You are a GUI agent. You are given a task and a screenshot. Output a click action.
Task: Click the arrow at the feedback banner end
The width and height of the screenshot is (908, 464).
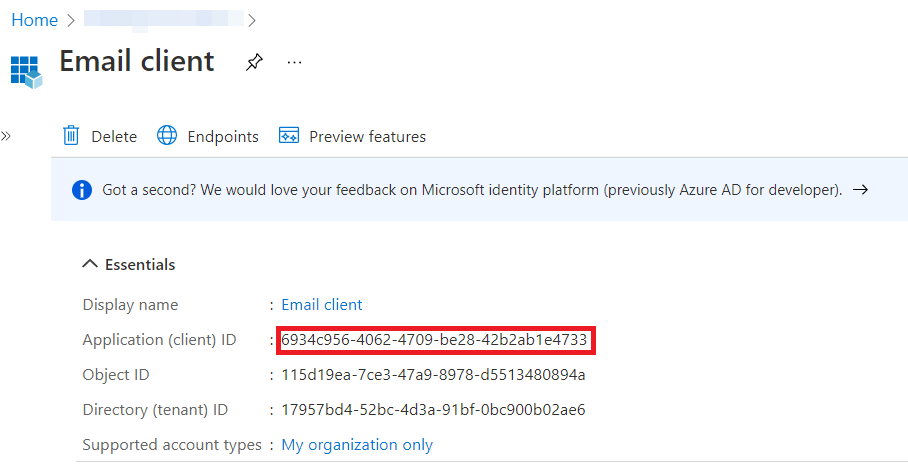tap(860, 189)
